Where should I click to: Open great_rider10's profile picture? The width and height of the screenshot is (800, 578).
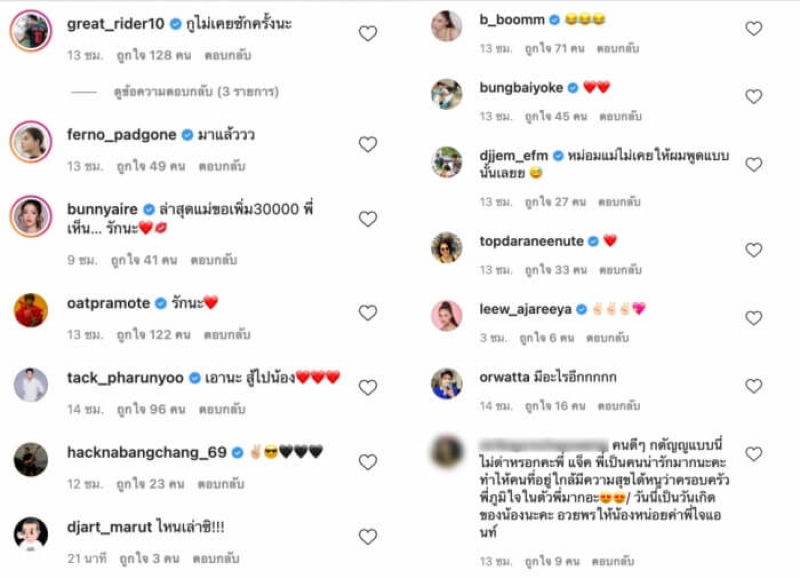click(31, 31)
